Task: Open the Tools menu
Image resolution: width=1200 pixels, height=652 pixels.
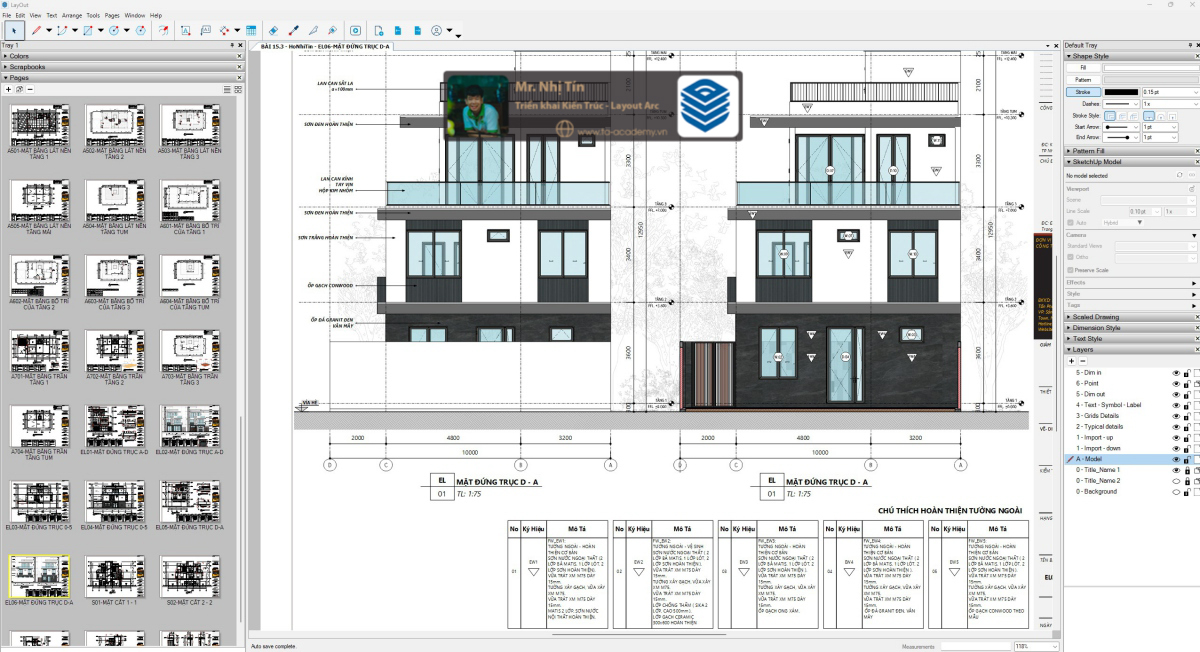Action: [x=93, y=16]
